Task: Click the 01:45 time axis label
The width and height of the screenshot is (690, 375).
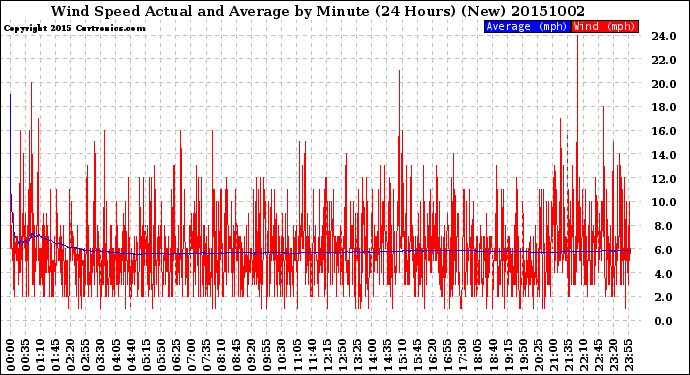Action: (x=56, y=355)
